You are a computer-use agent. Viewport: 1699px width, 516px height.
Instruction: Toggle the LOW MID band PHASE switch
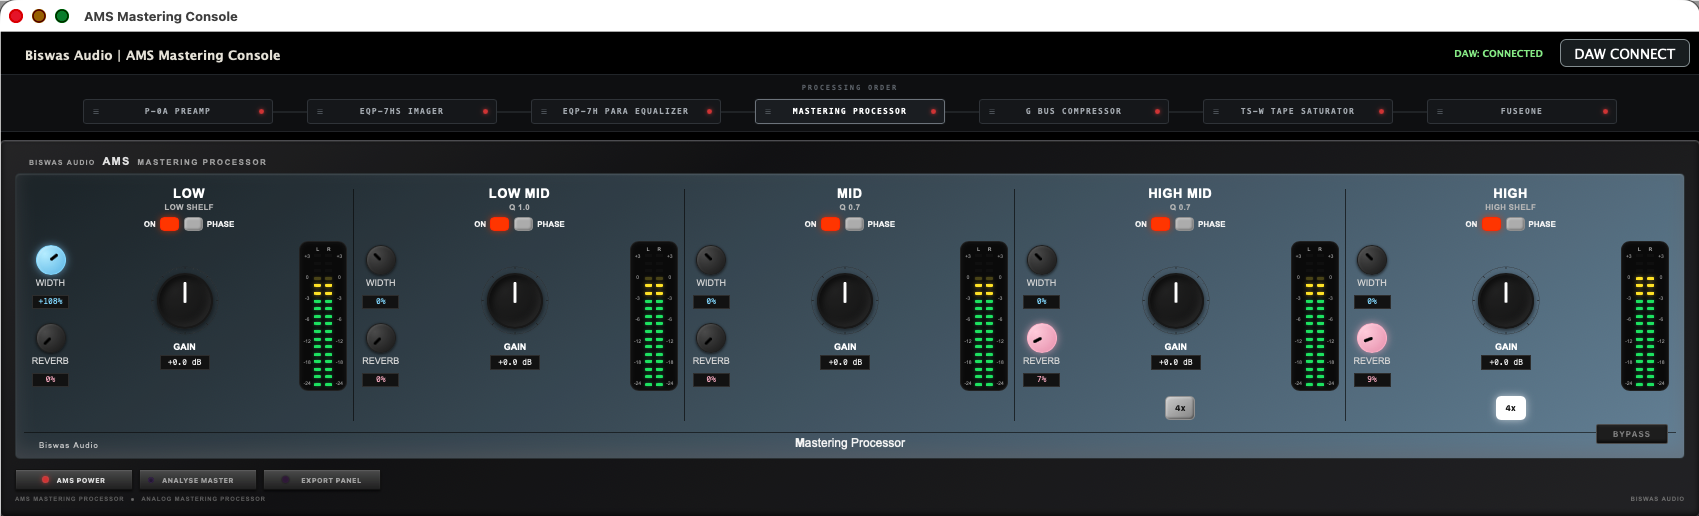[x=523, y=224]
